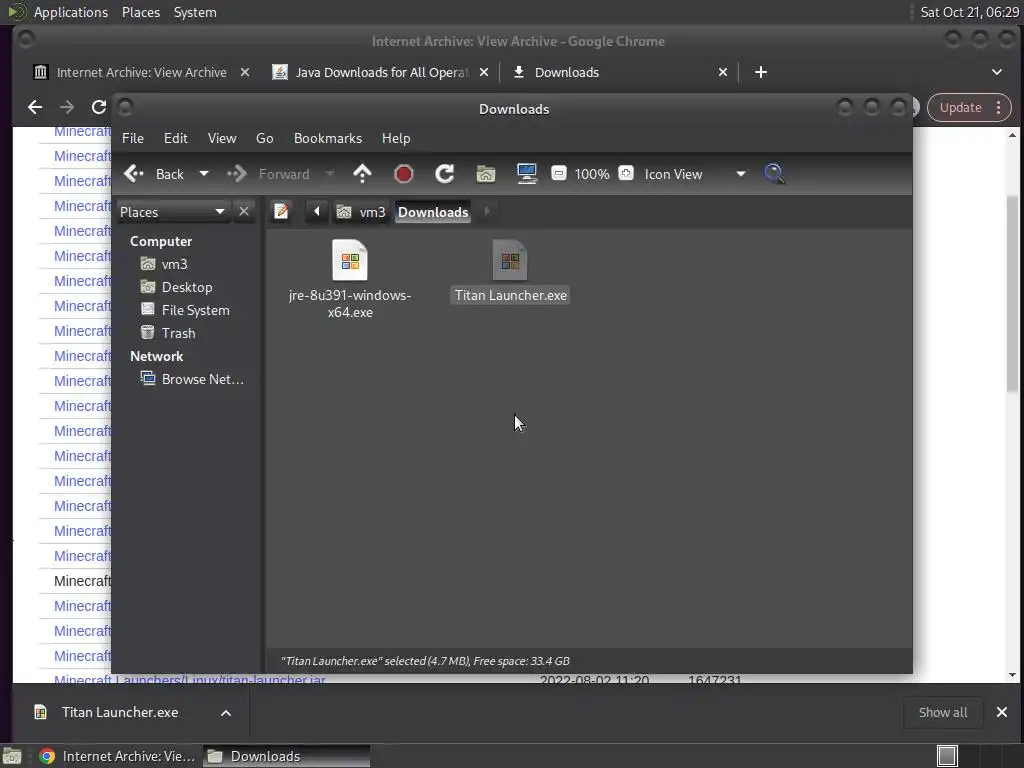This screenshot has width=1024, height=768.
Task: Open the Help menu
Action: click(x=396, y=138)
